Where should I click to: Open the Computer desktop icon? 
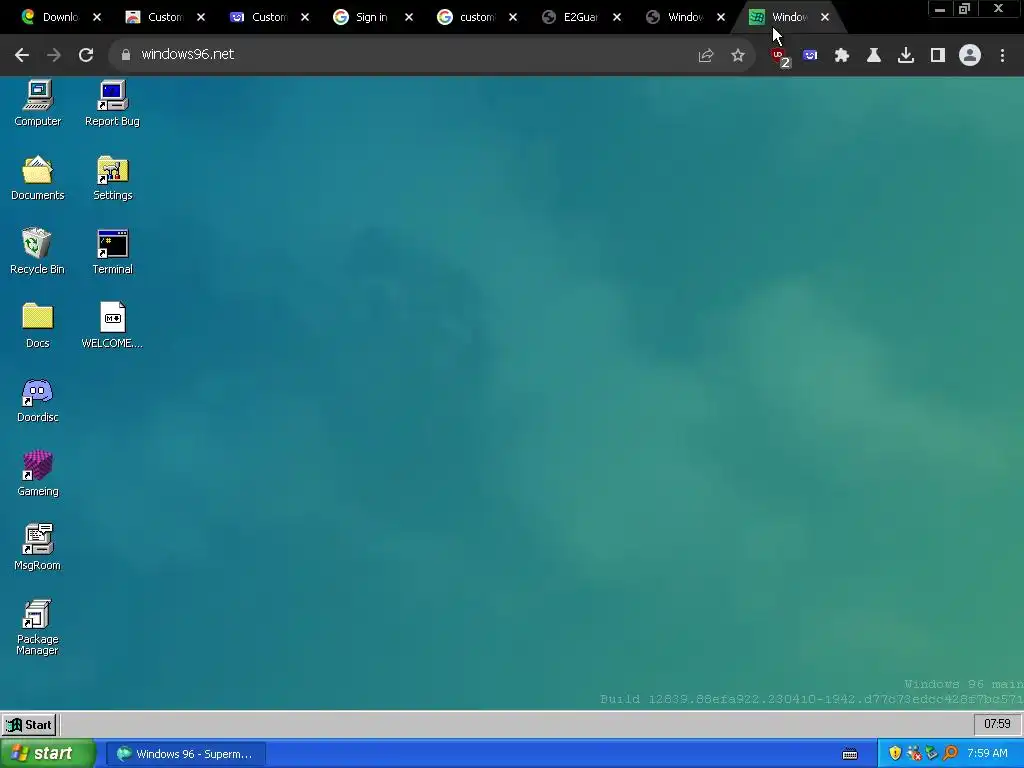tap(38, 103)
